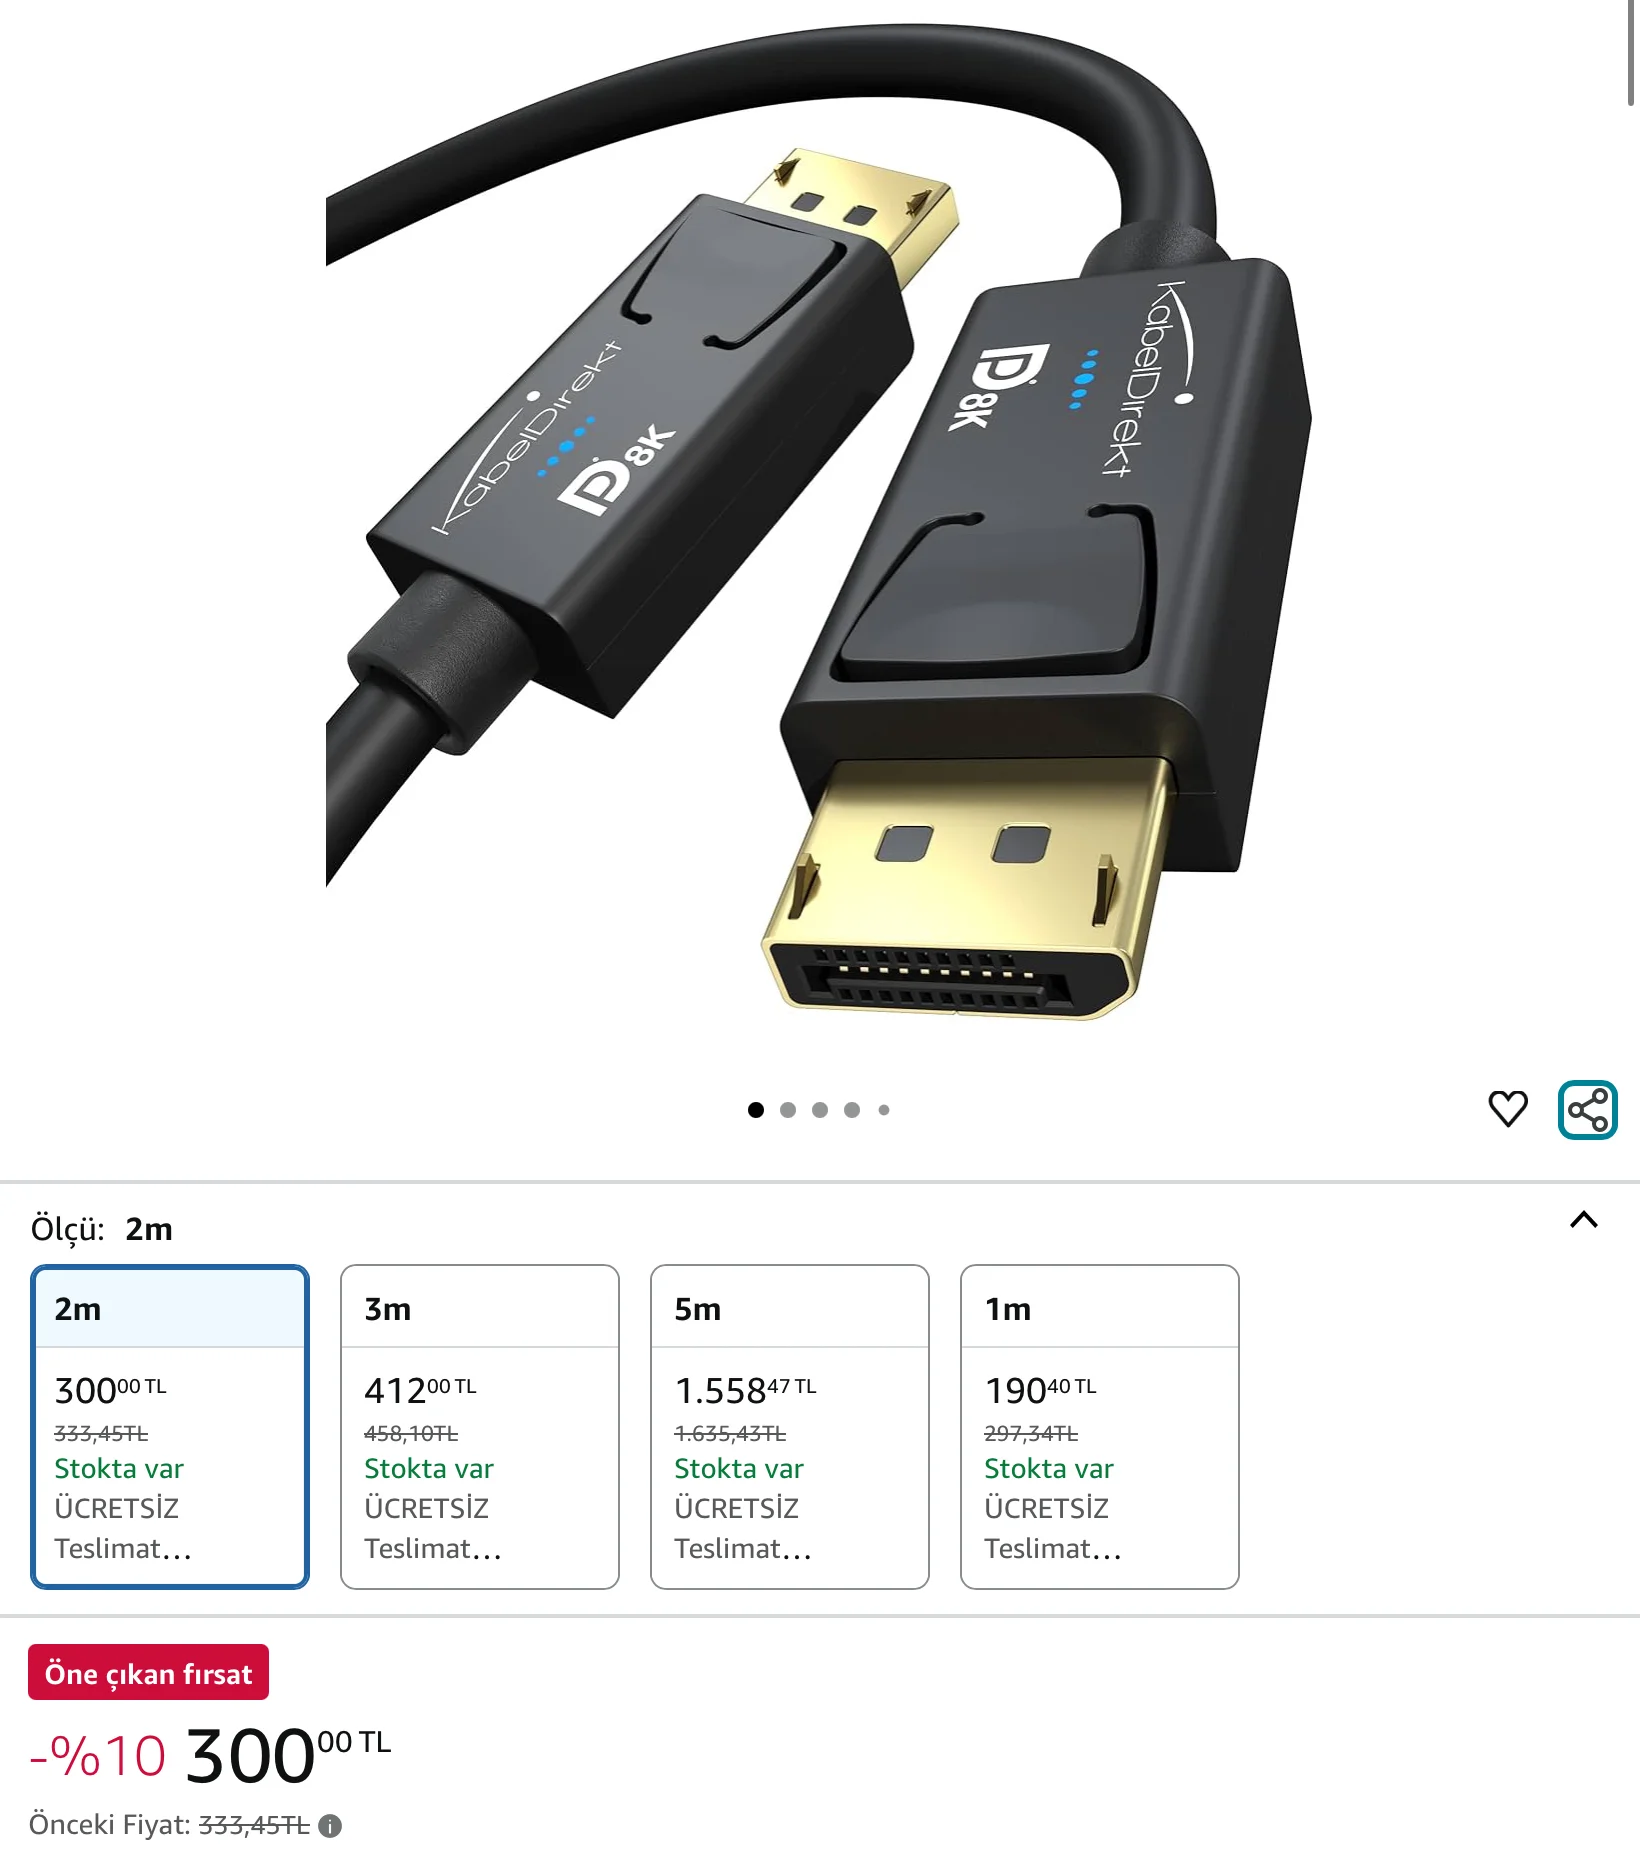This screenshot has width=1640, height=1860.
Task: Click the page scrollbar thumb
Action: click(x=1632, y=52)
